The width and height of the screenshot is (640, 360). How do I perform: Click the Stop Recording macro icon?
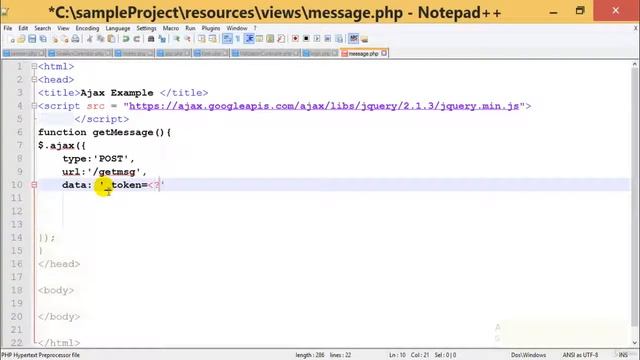[306, 39]
